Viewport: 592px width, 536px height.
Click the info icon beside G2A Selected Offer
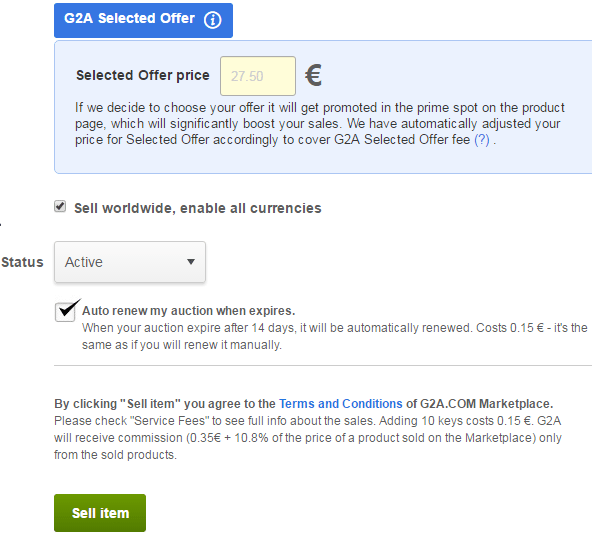(x=213, y=19)
